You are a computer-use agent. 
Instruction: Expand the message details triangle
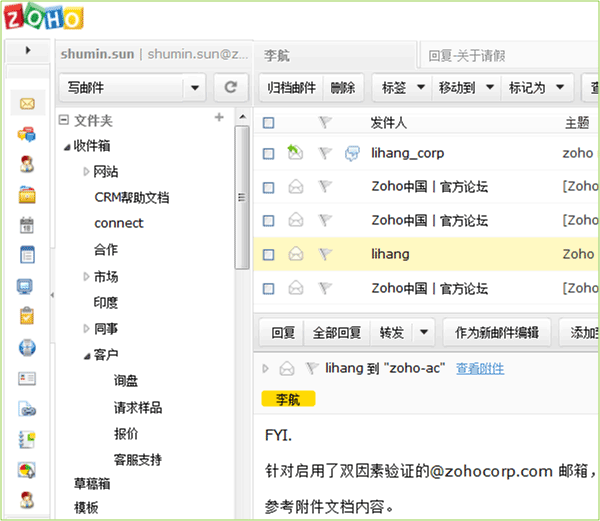click(265, 368)
